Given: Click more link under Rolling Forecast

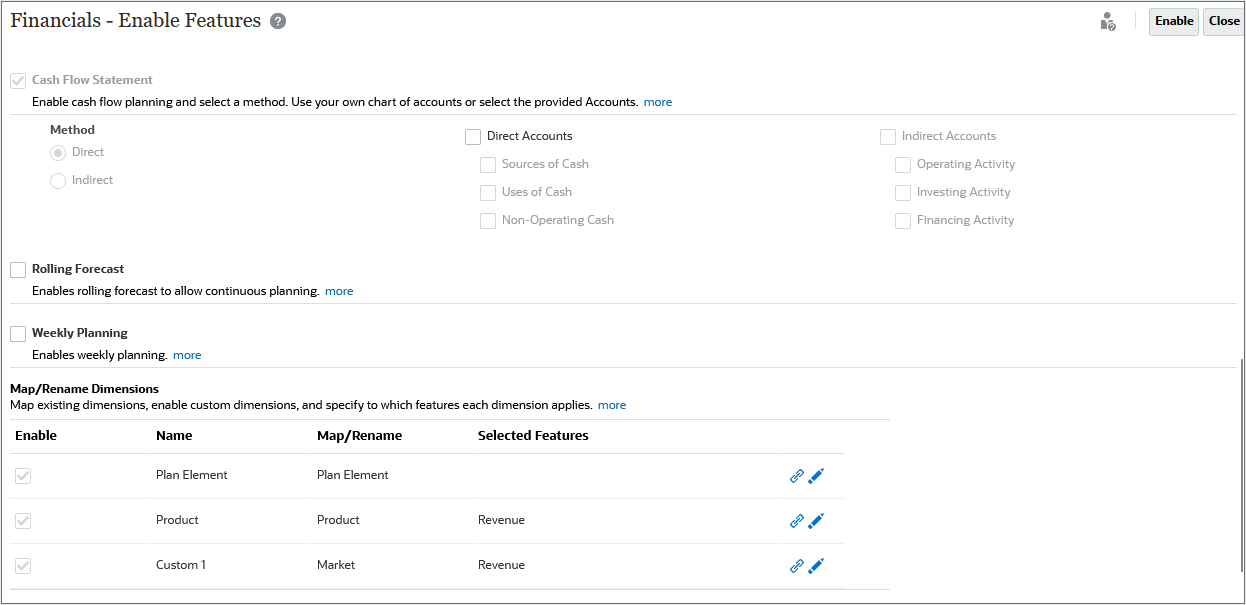Looking at the screenshot, I should coord(339,290).
